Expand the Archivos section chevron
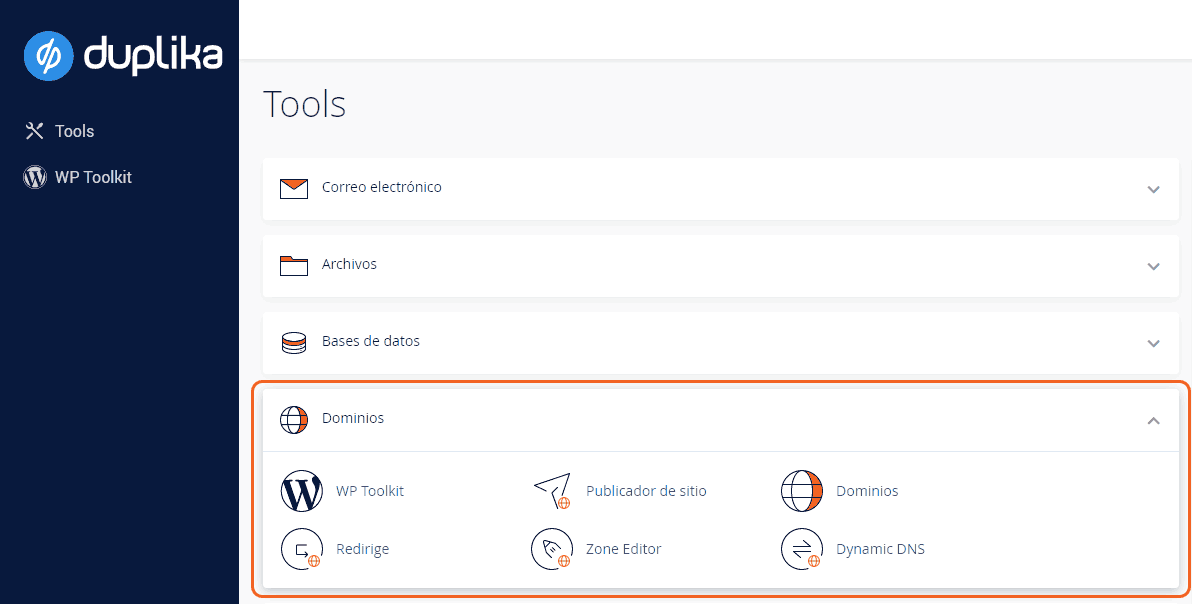 pyautogui.click(x=1153, y=266)
